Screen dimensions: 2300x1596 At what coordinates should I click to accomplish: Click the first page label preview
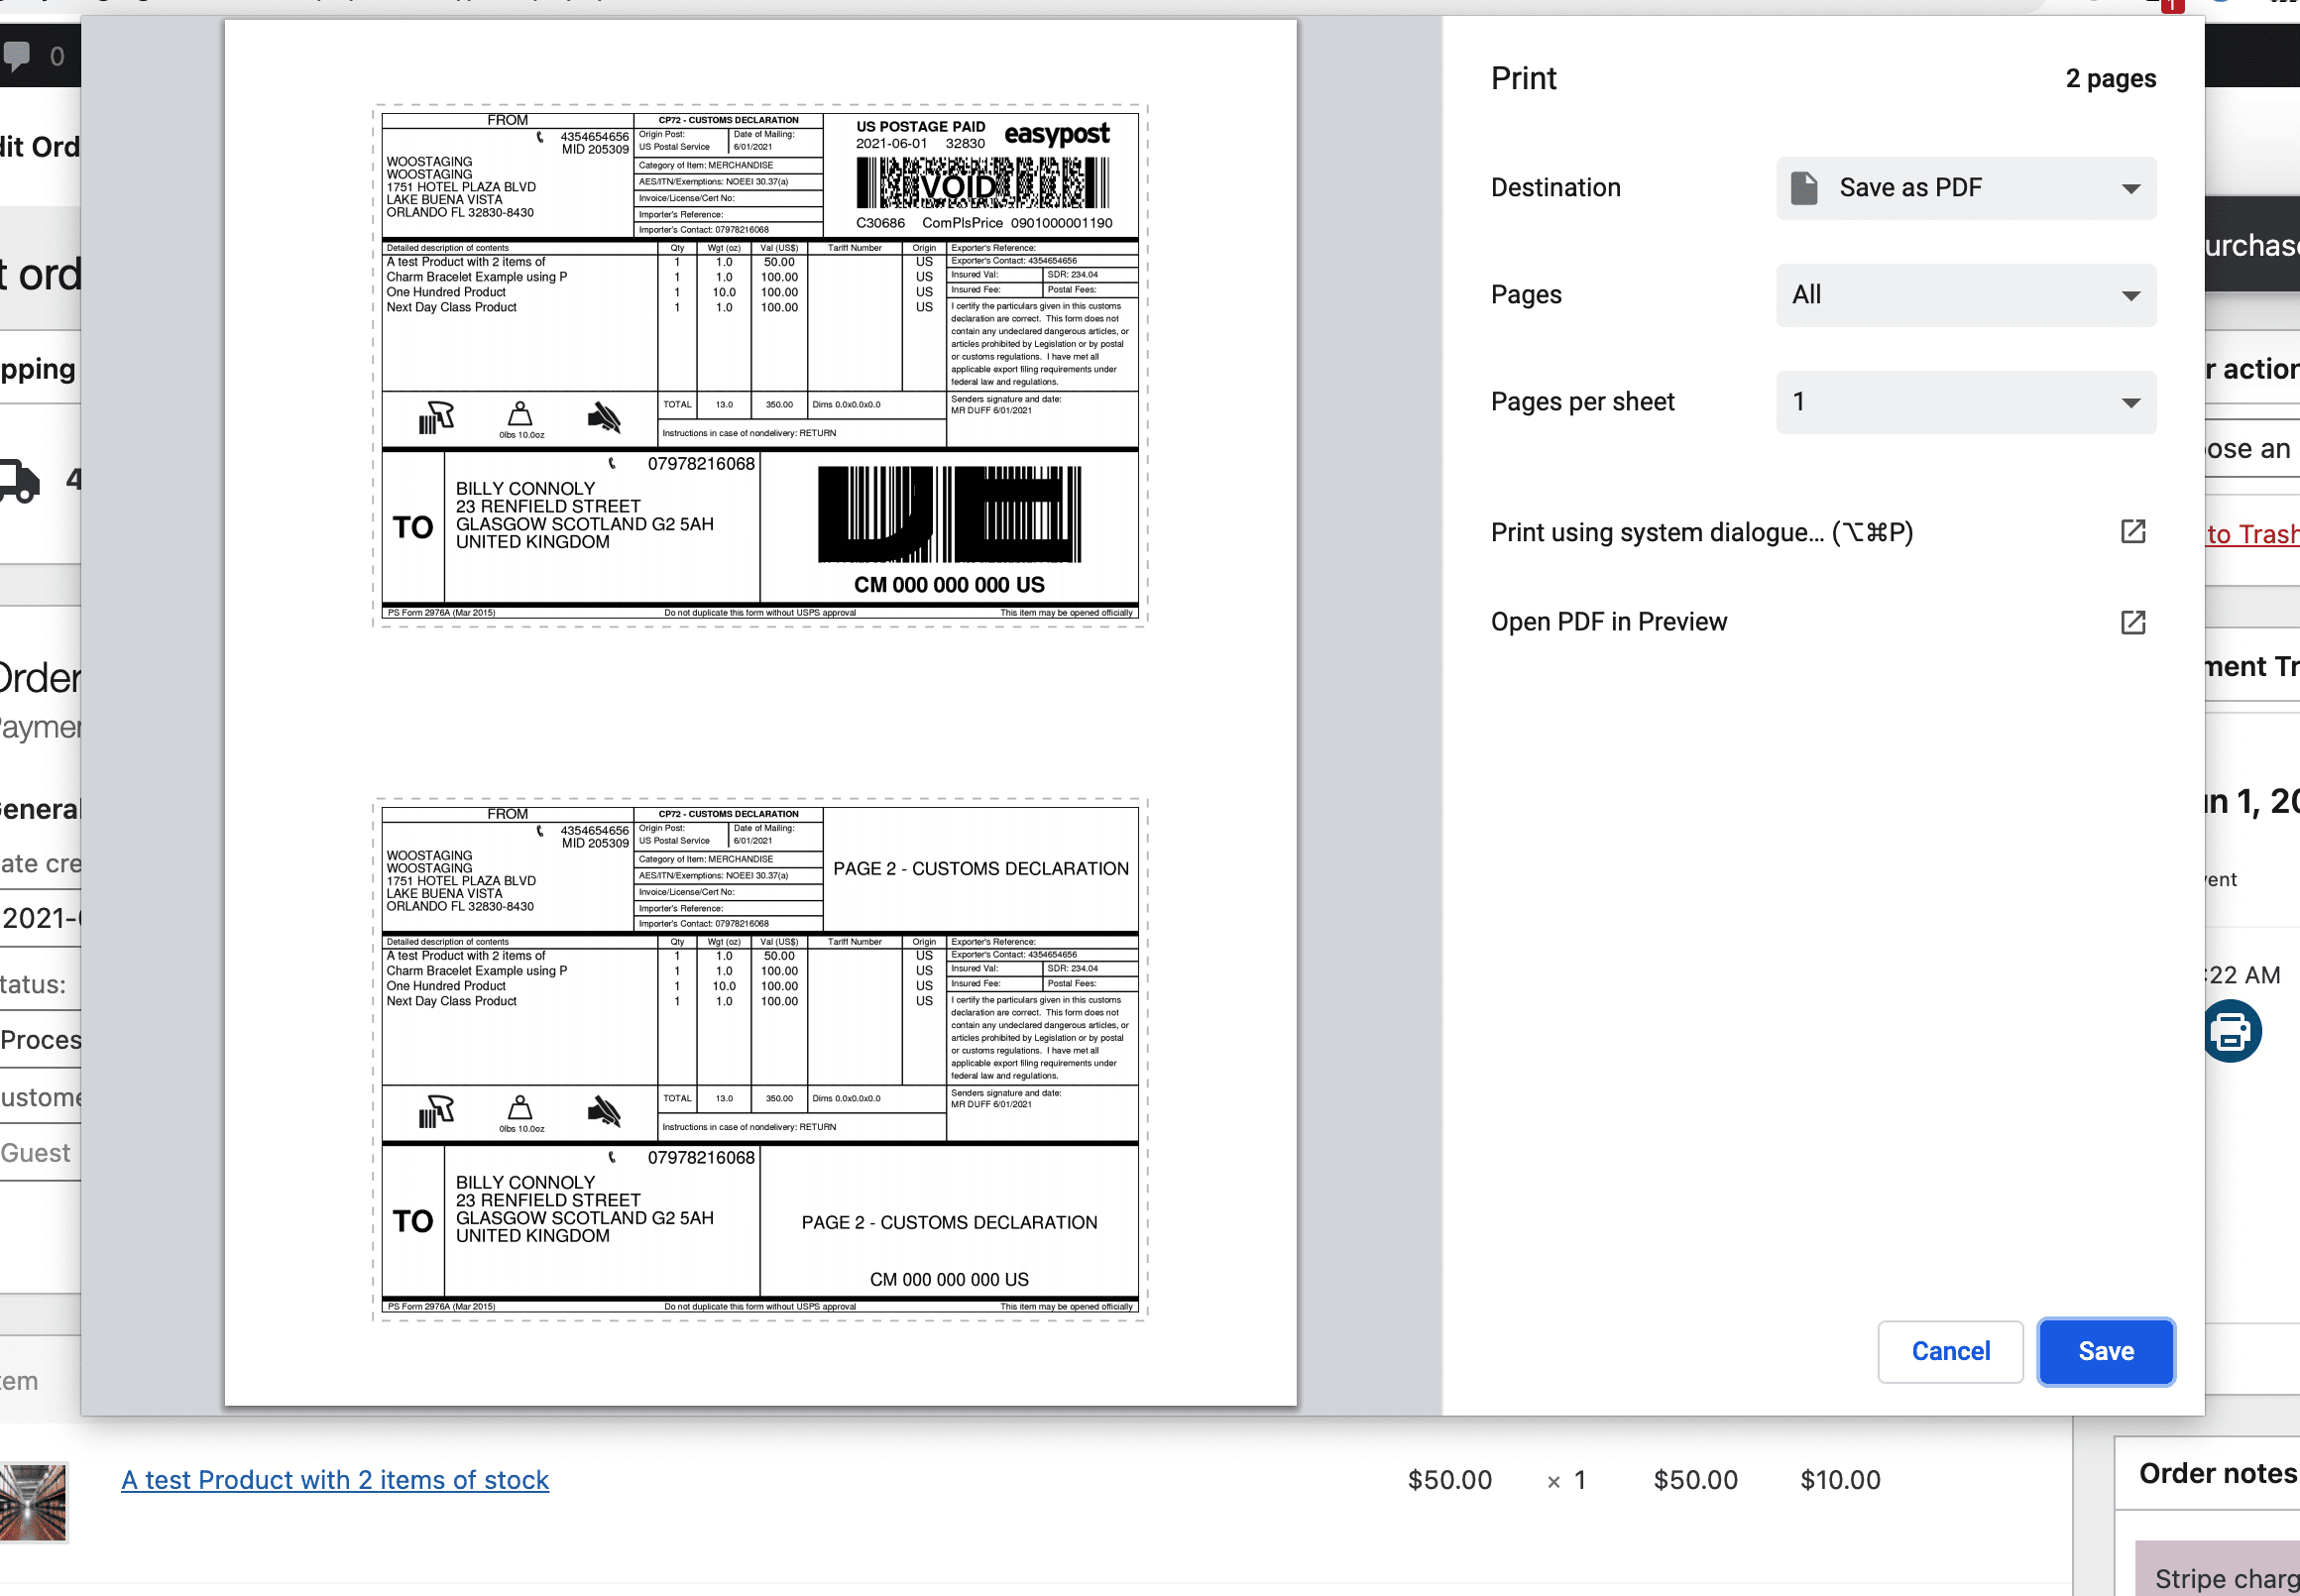[760, 365]
